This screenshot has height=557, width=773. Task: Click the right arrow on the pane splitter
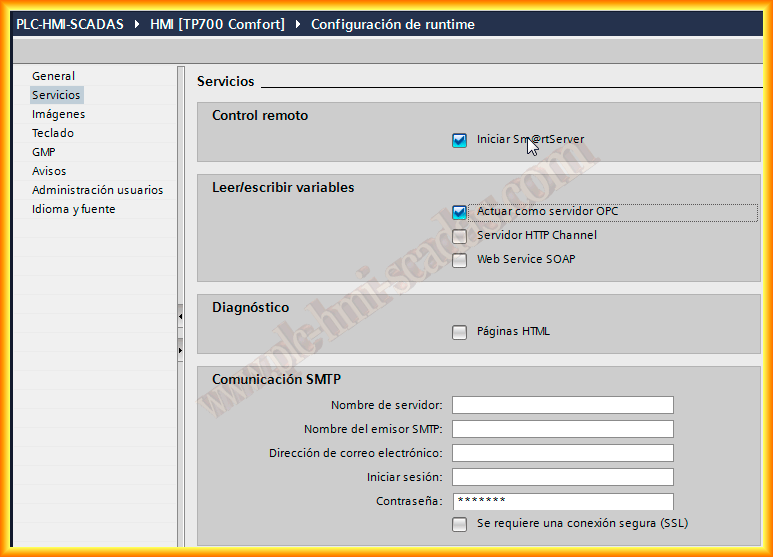180,351
